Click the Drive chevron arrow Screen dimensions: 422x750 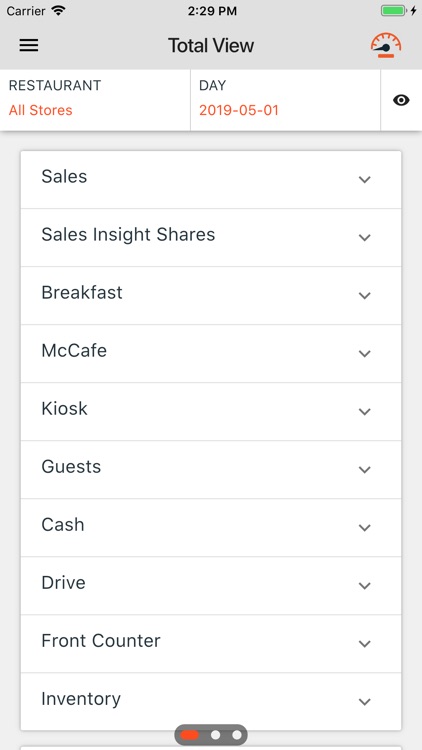click(365, 585)
